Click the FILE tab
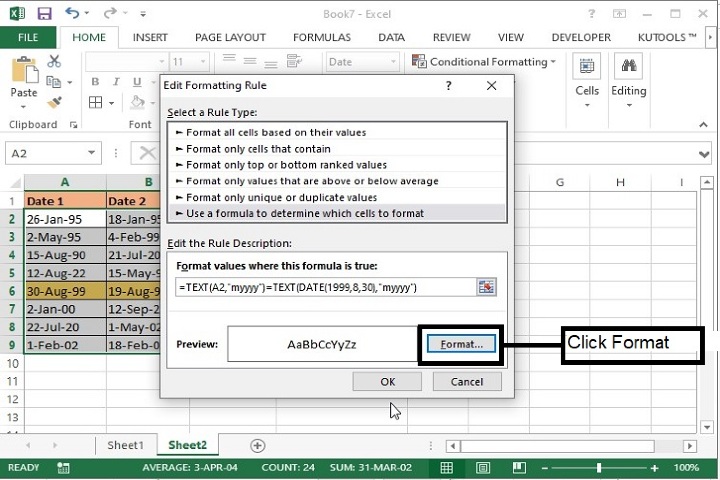Image resolution: width=720 pixels, height=480 pixels. (28, 37)
